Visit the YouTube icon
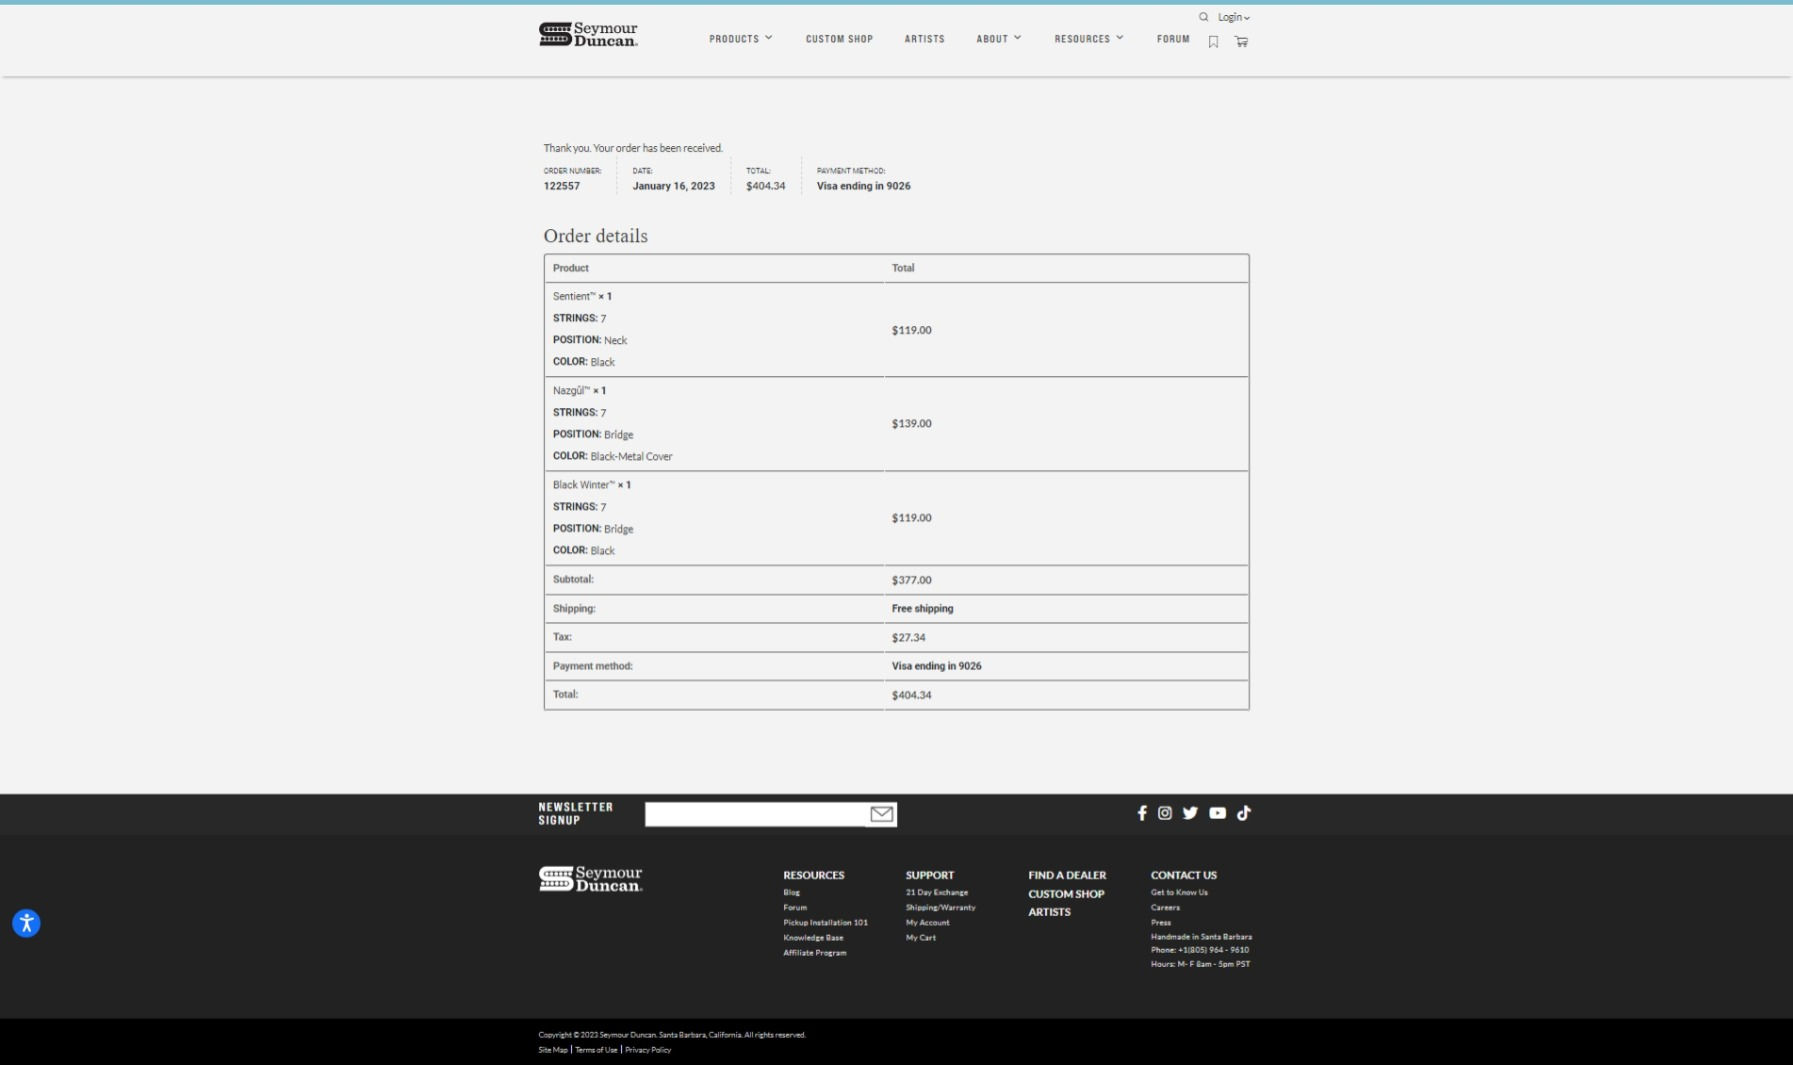This screenshot has width=1793, height=1065. click(x=1217, y=813)
